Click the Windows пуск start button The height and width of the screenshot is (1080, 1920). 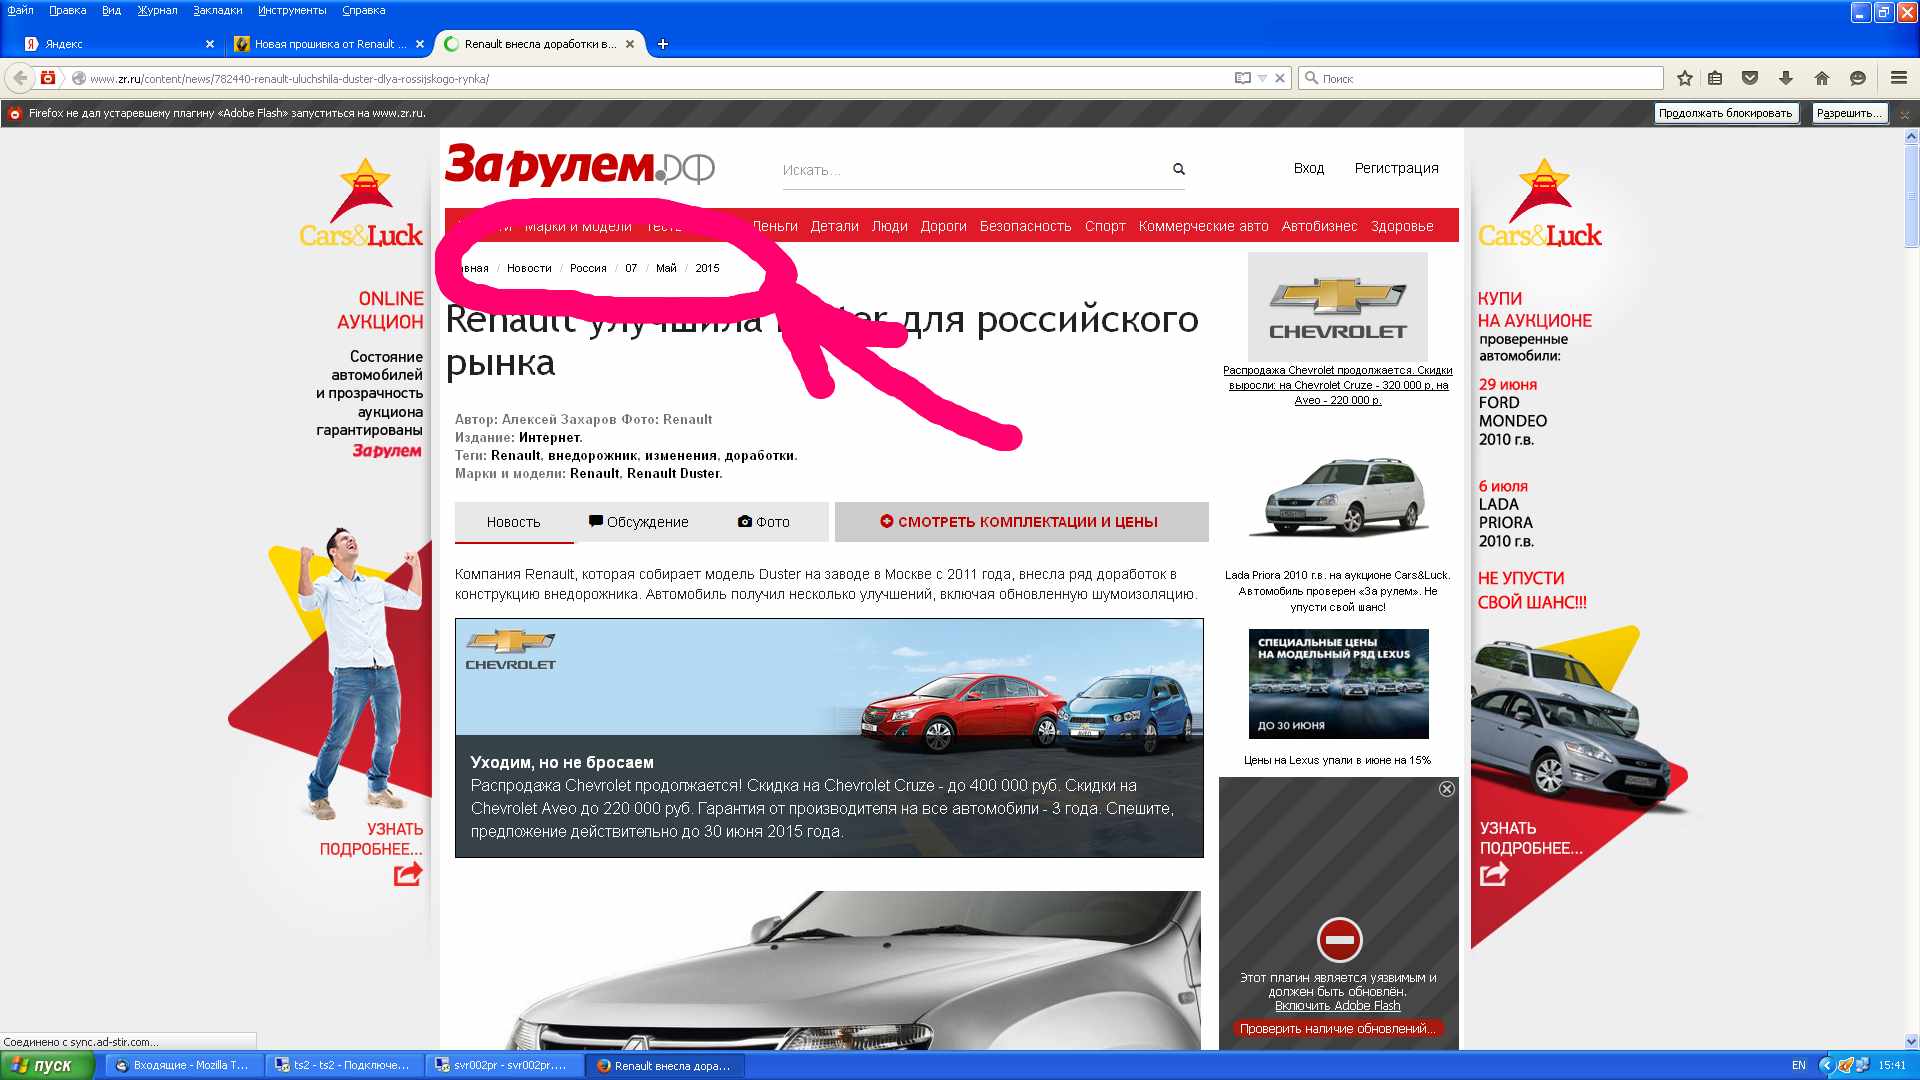tap(47, 1065)
